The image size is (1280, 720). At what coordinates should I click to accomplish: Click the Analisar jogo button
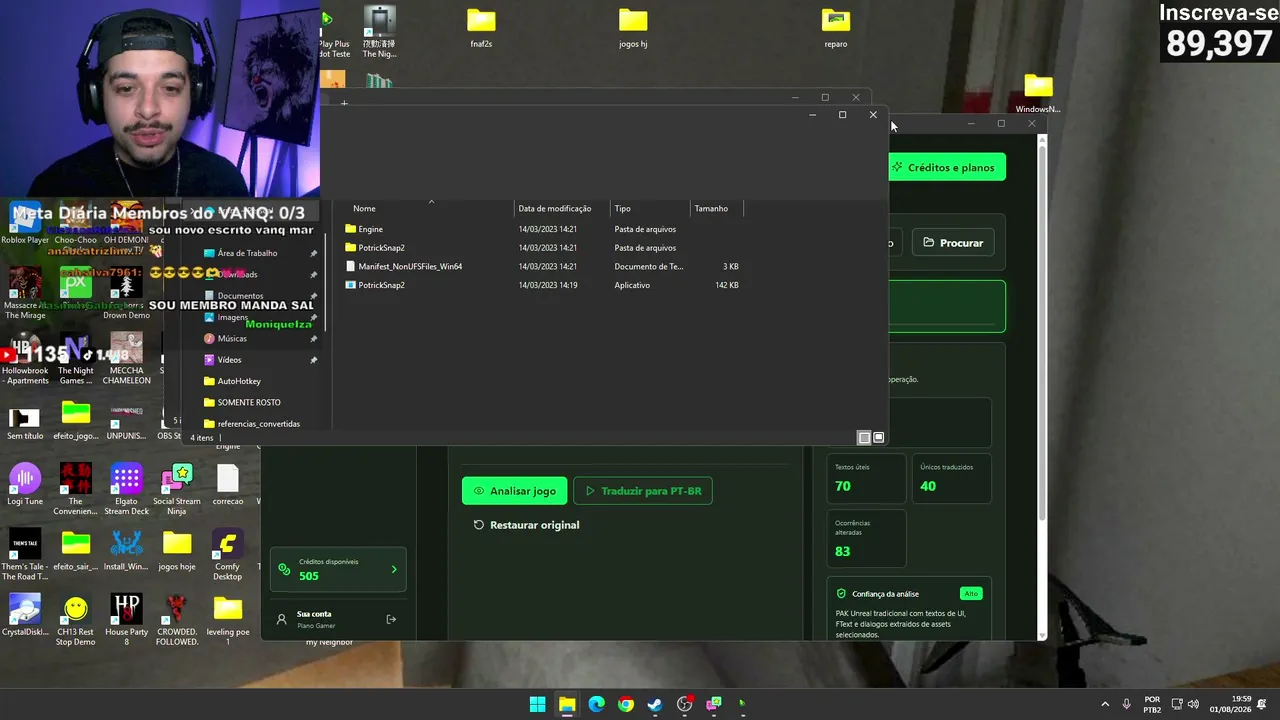pyautogui.click(x=515, y=491)
